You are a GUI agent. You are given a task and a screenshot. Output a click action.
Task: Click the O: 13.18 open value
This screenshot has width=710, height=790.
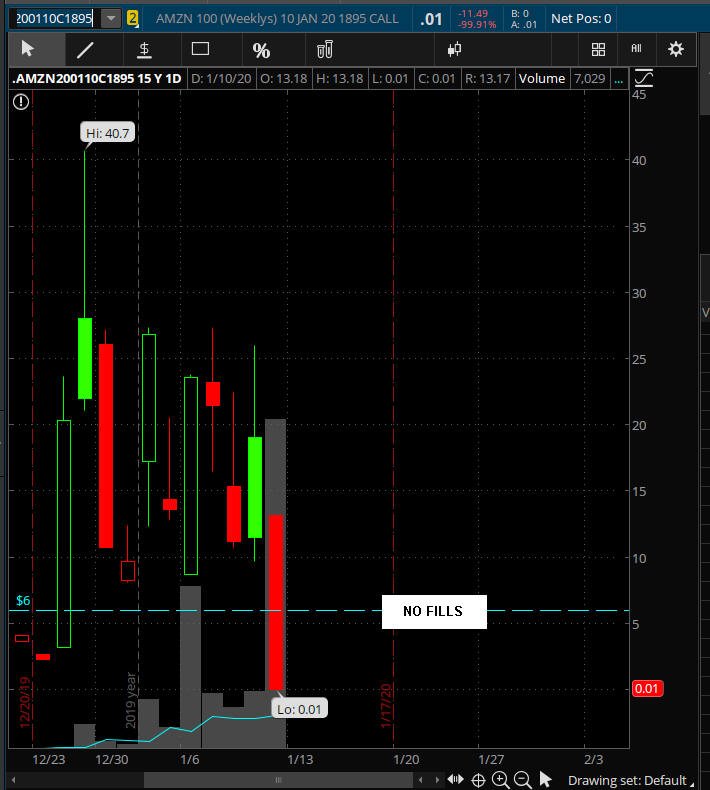(x=284, y=79)
